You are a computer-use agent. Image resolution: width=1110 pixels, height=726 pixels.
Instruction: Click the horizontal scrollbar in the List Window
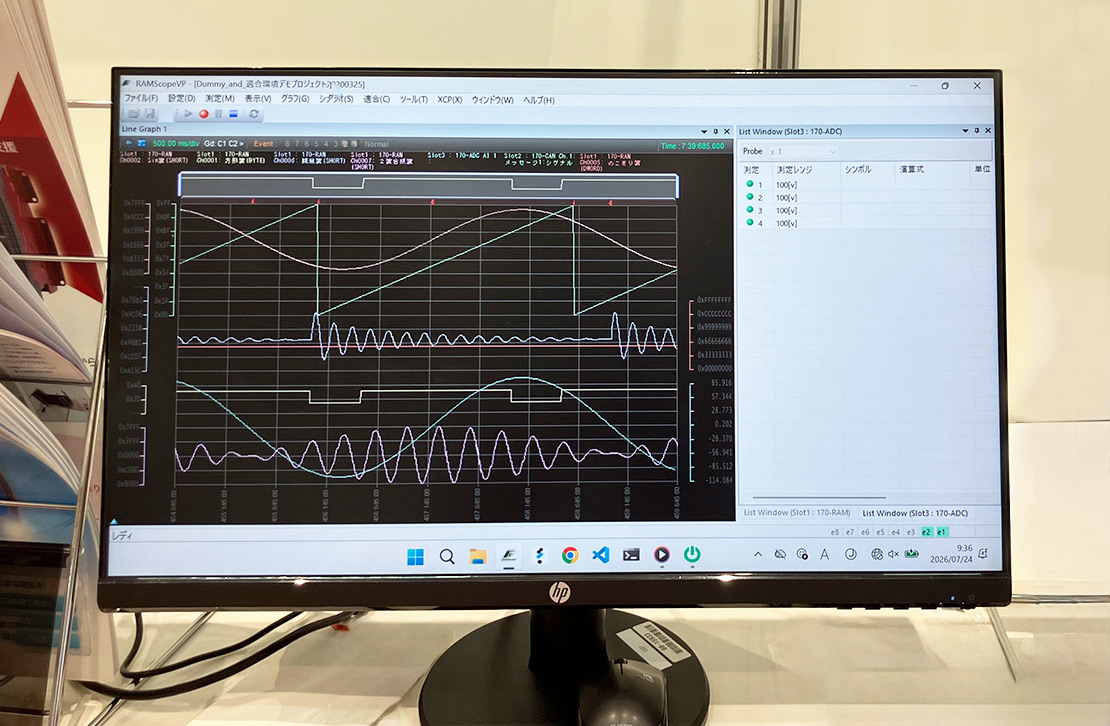(819, 497)
